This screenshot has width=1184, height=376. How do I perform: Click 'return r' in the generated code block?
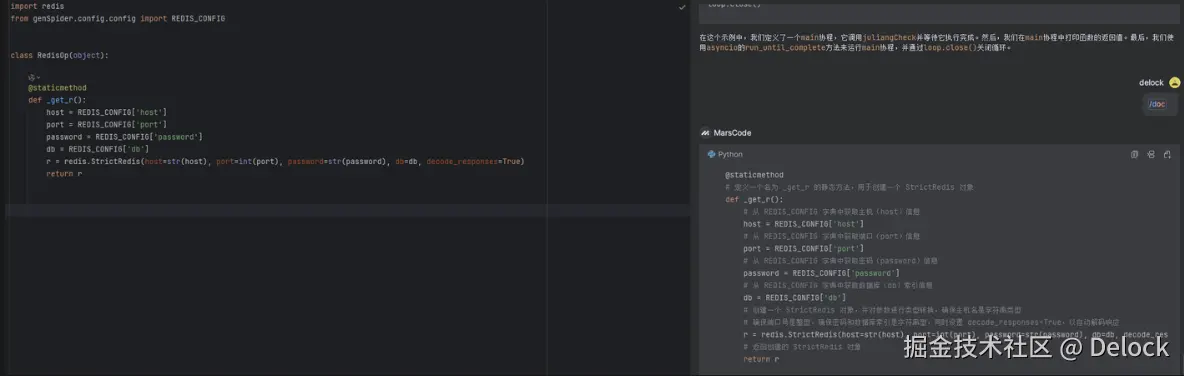tap(761, 359)
